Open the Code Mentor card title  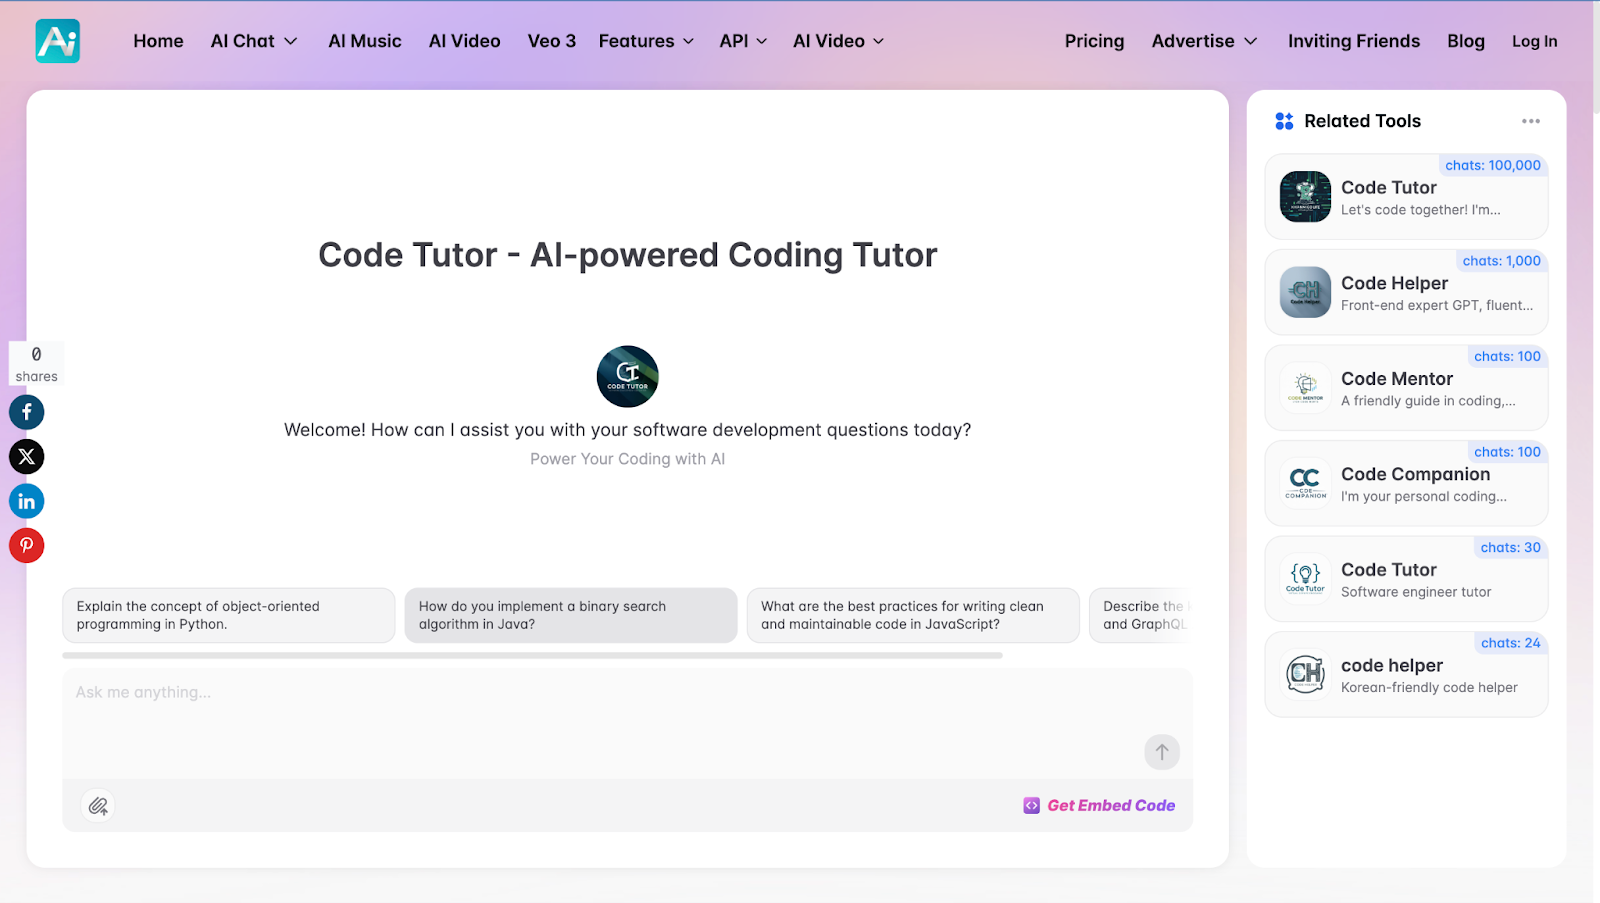pos(1397,379)
